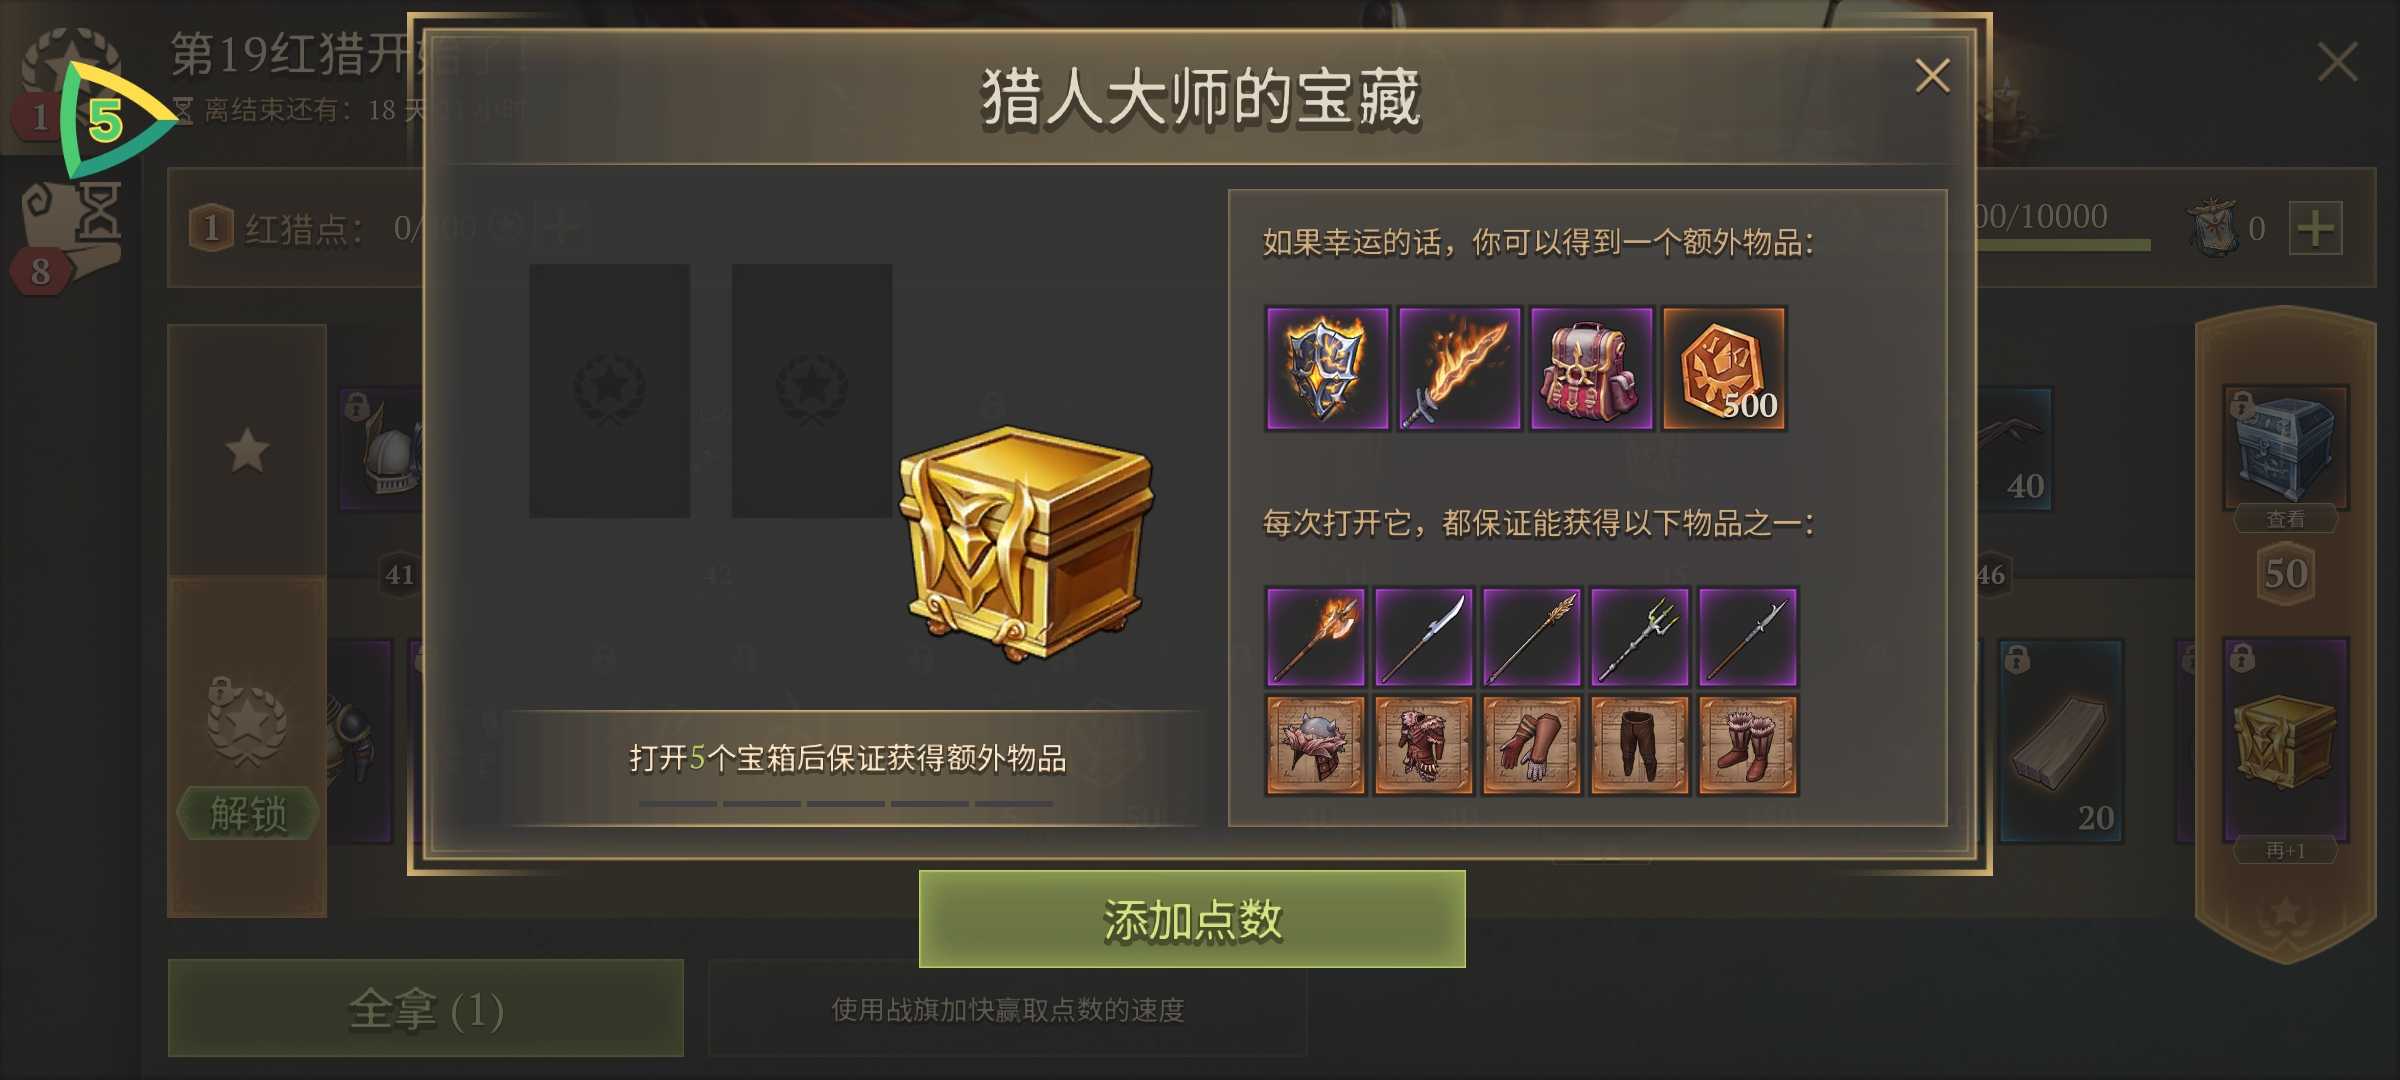Click the 查看 label under steel chest
This screenshot has height=1080, width=2400.
pyautogui.click(x=2285, y=519)
